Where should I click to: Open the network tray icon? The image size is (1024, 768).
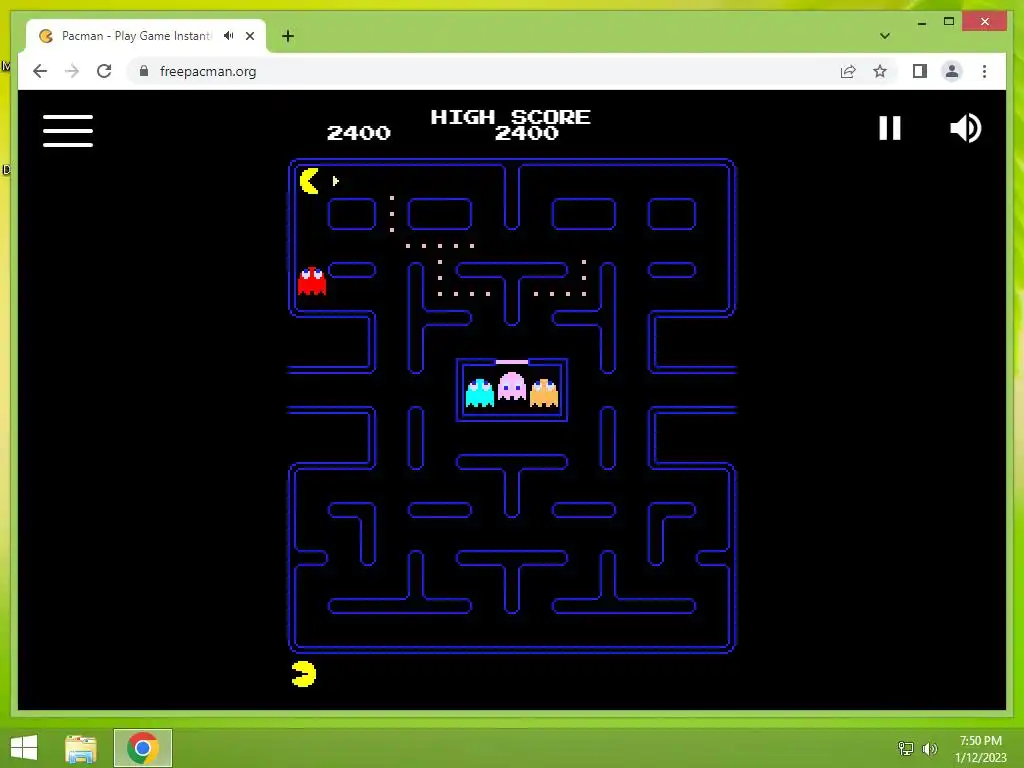906,748
